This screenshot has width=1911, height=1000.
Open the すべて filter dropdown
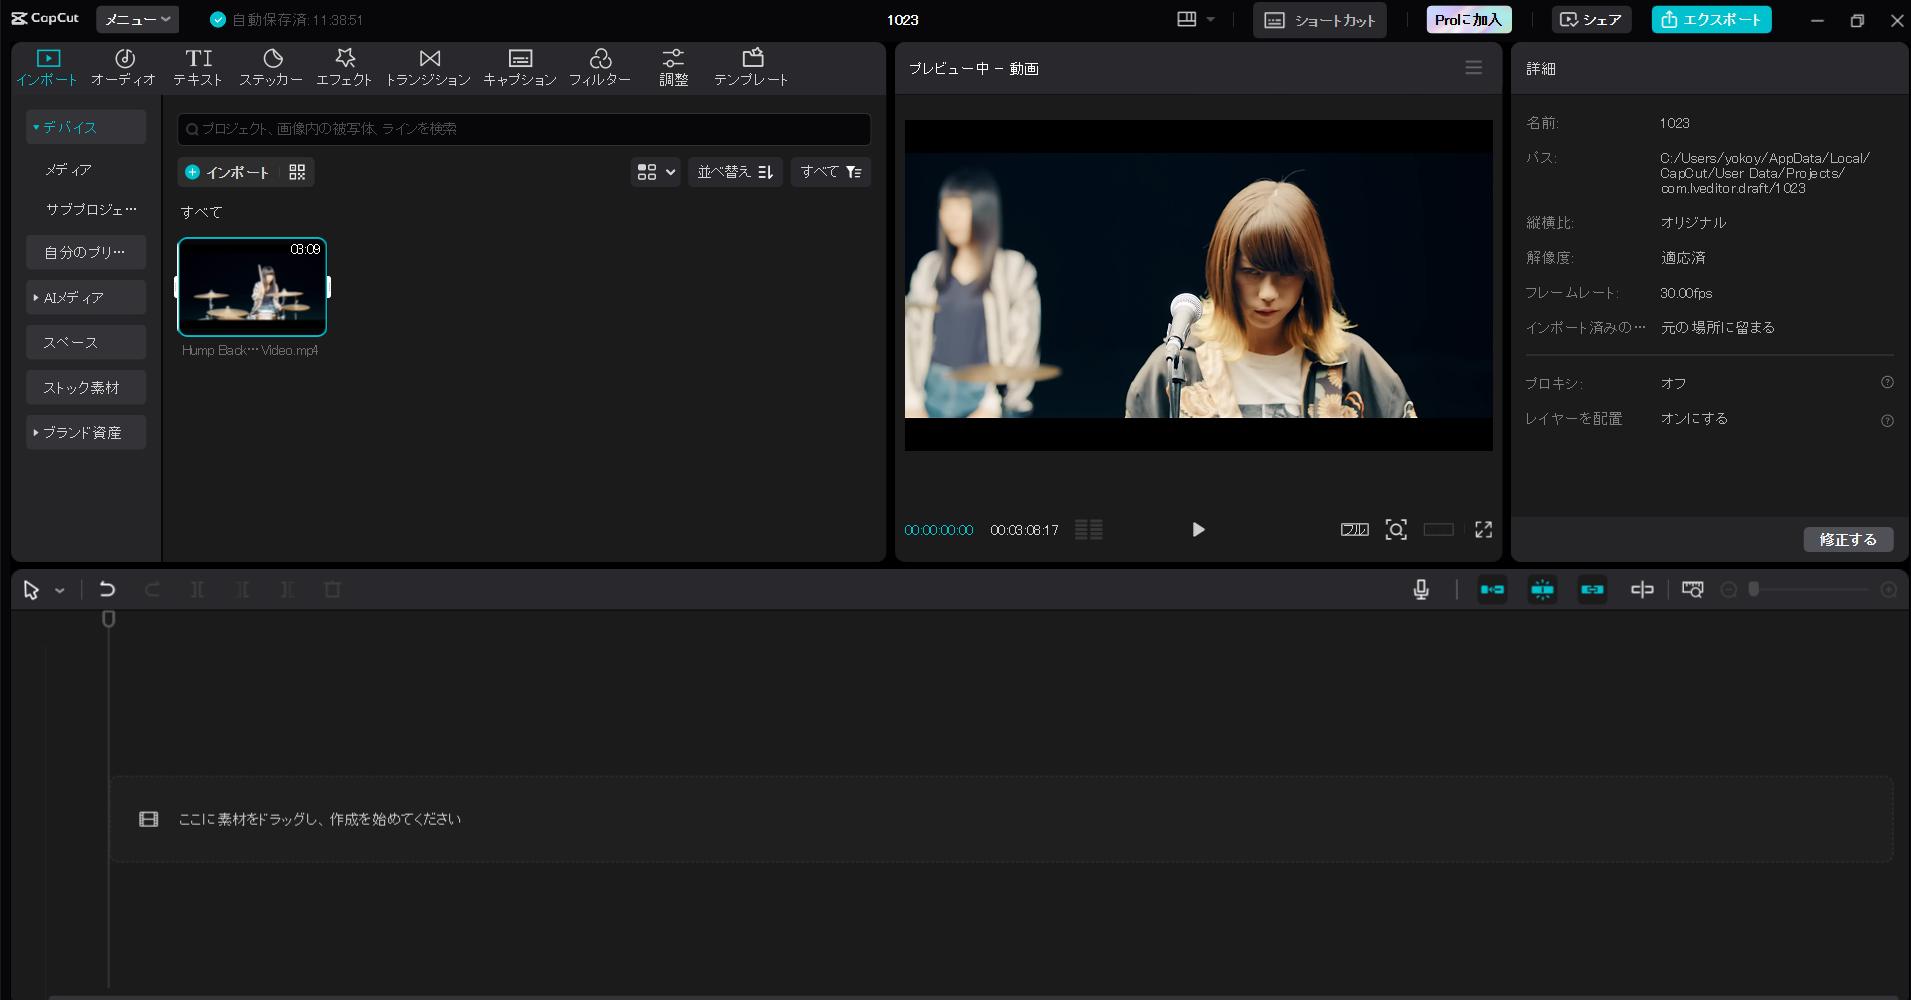[830, 172]
